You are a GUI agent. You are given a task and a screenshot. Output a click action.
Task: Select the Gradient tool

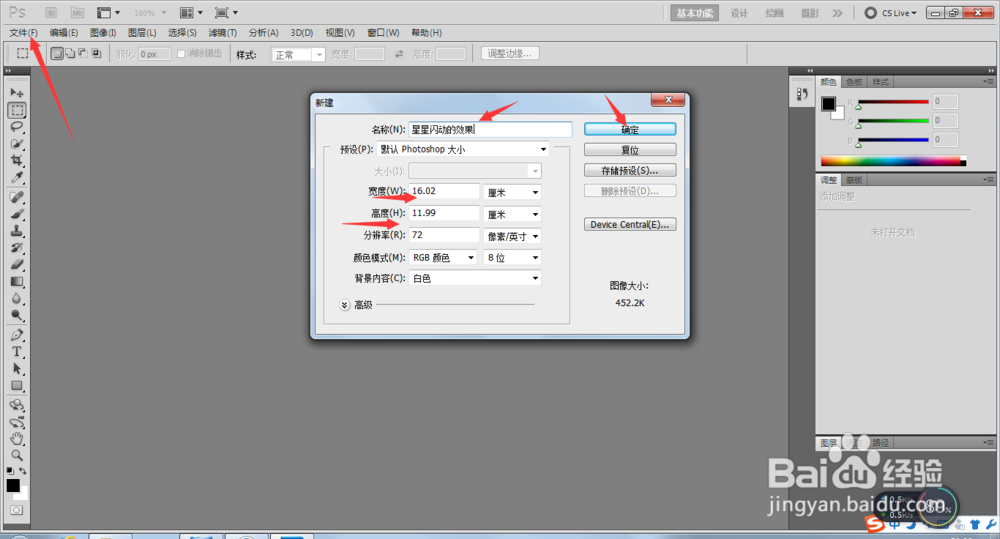[17, 281]
